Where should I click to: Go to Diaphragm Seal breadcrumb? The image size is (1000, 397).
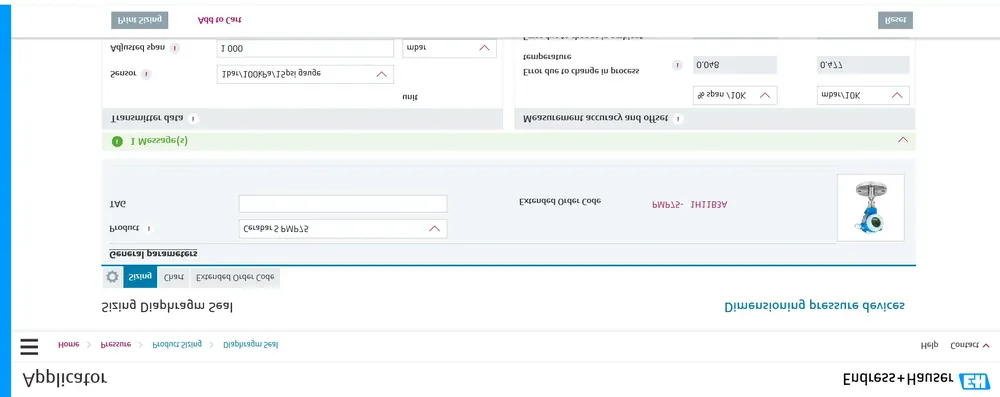(x=251, y=344)
